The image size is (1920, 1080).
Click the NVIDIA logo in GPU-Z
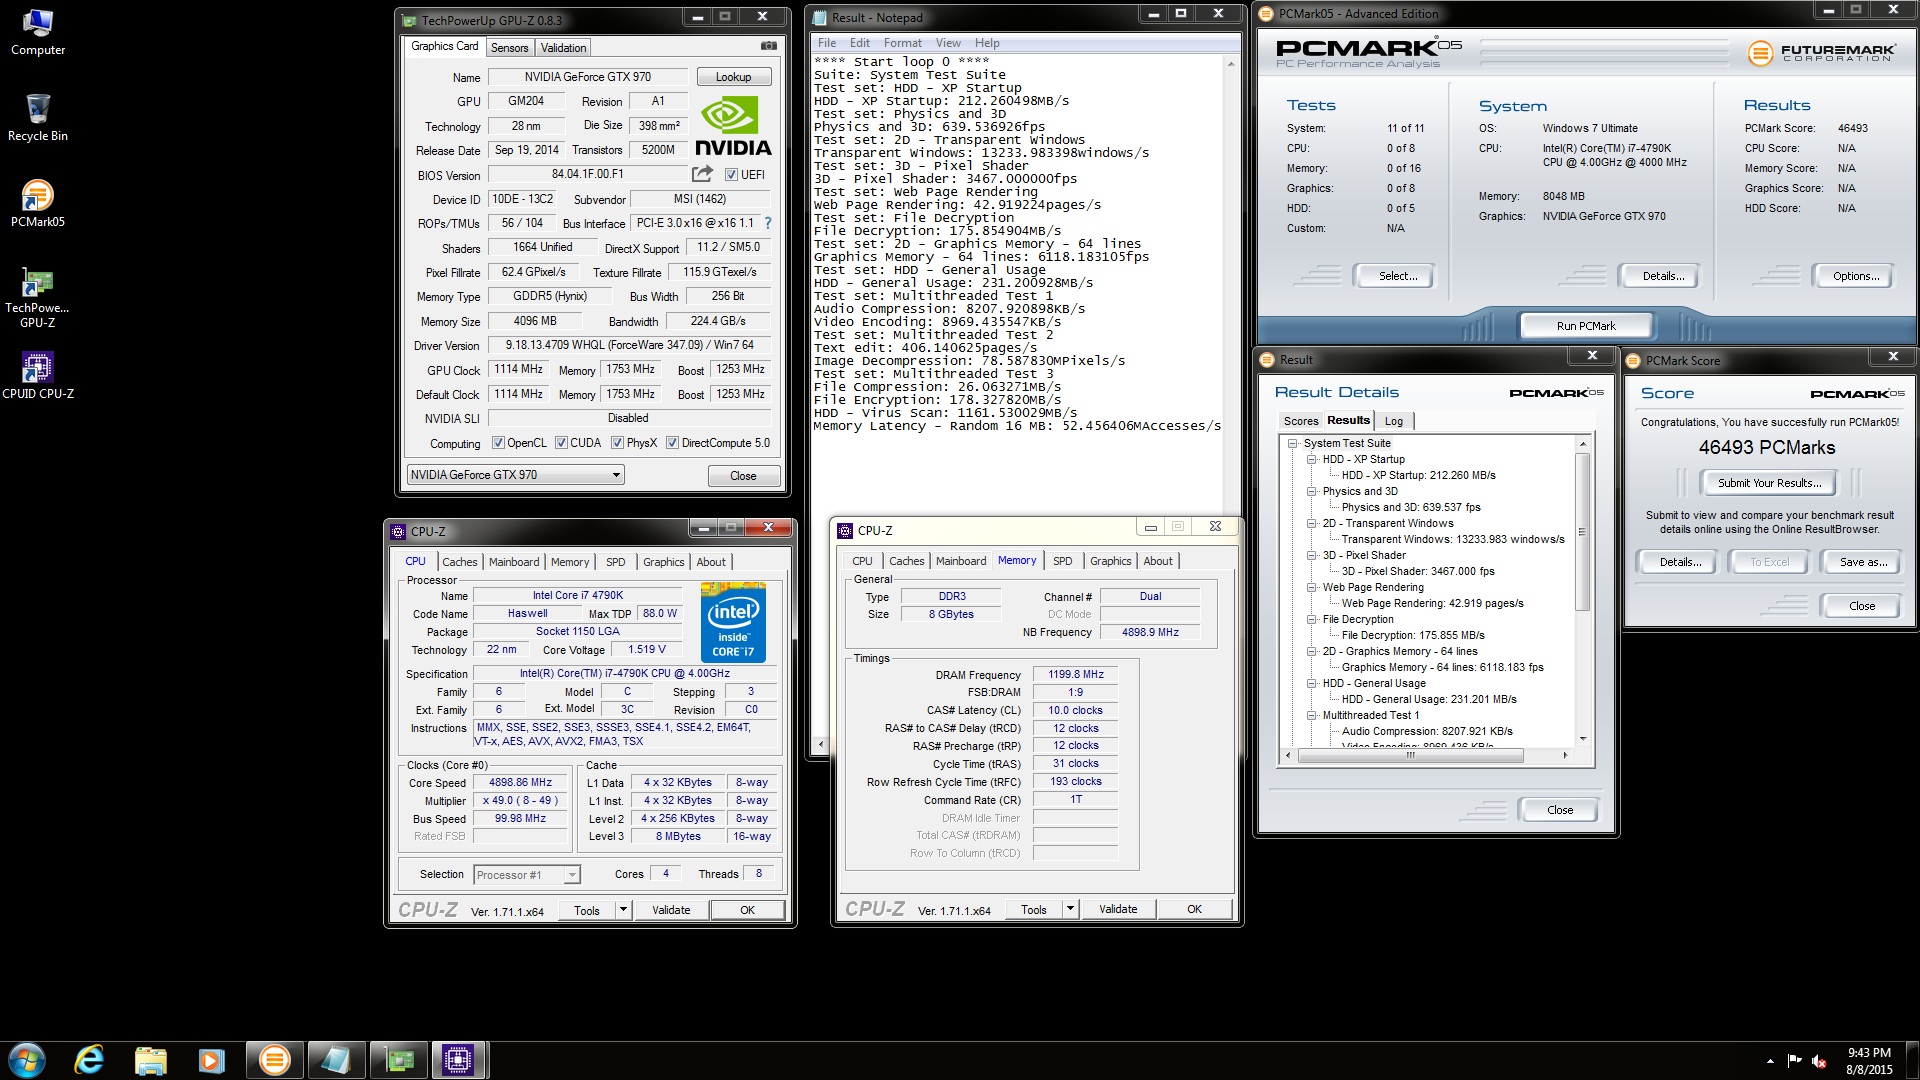[733, 126]
